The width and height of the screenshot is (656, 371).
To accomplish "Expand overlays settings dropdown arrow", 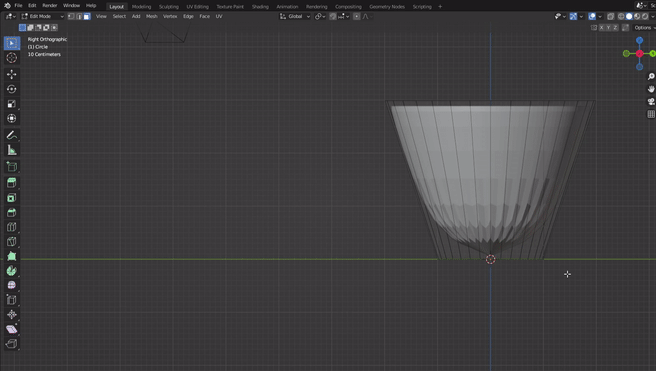I will pyautogui.click(x=600, y=16).
